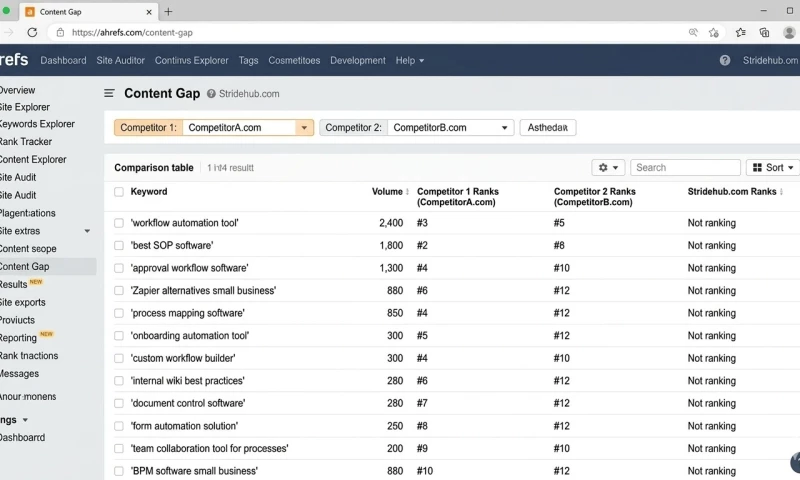
Task: Open the Tags nav item
Action: [x=248, y=60]
